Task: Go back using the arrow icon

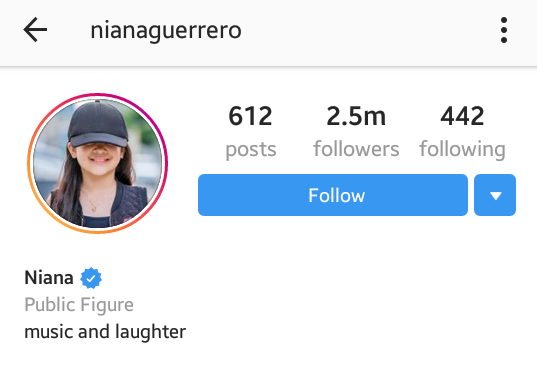Action: (35, 30)
